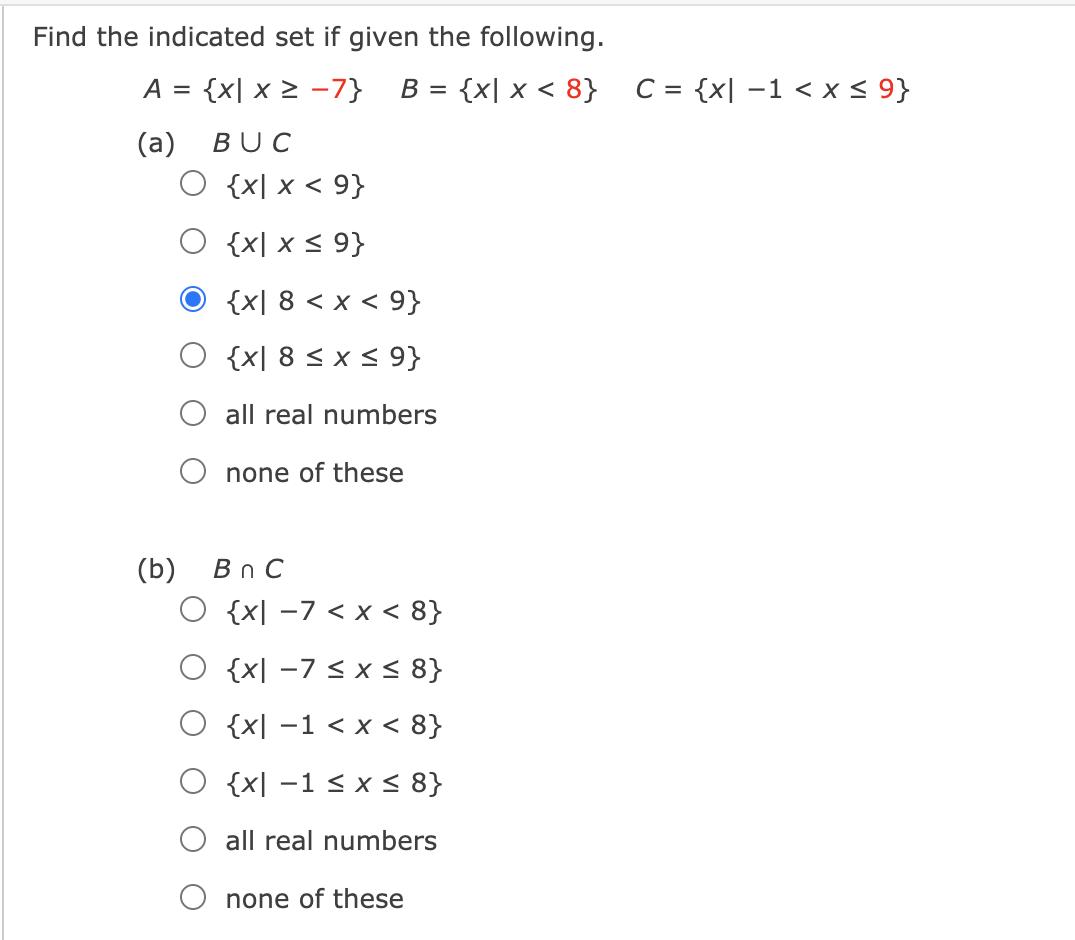Click the expression B ∪ C heading
Screen dimensions: 1075x940
250,142
